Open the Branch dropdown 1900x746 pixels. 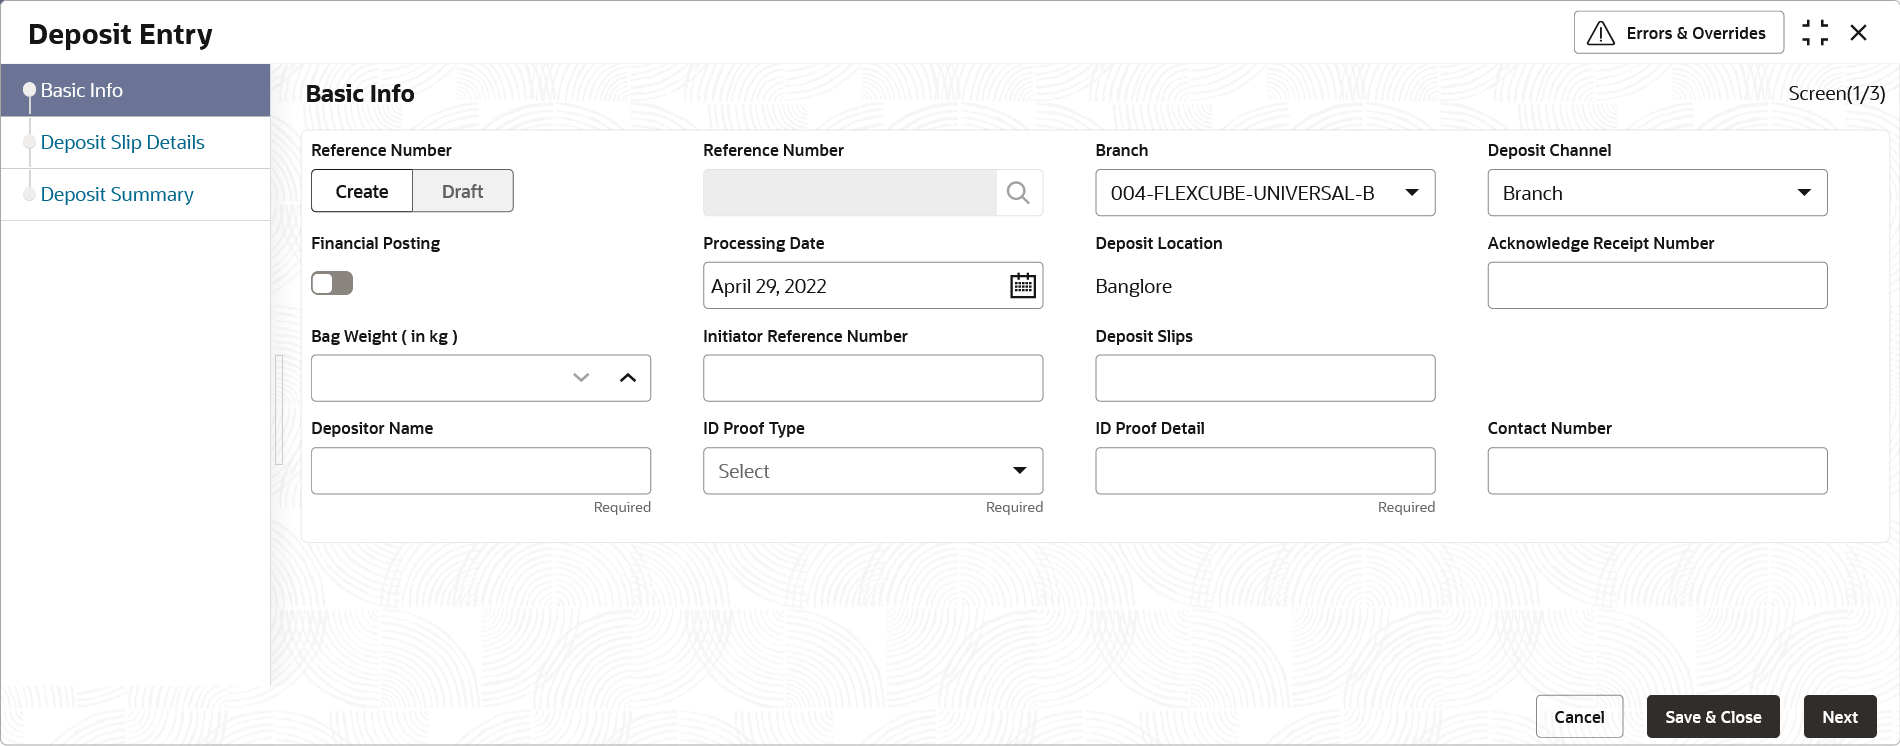coord(1265,193)
